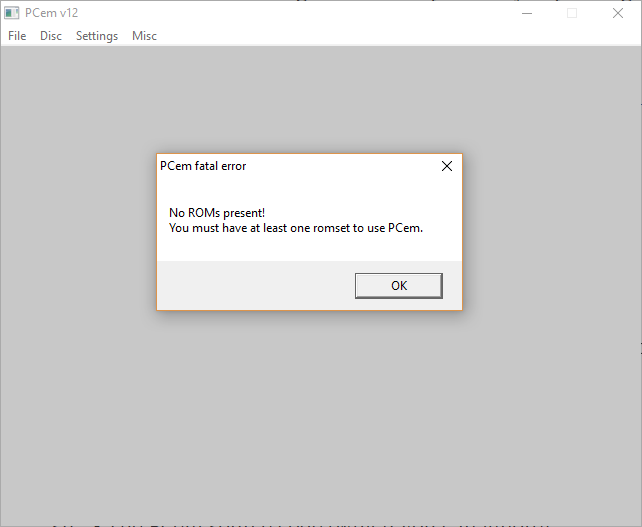Close the PCem v12 main window
Image resolution: width=642 pixels, height=527 pixels.
point(618,13)
